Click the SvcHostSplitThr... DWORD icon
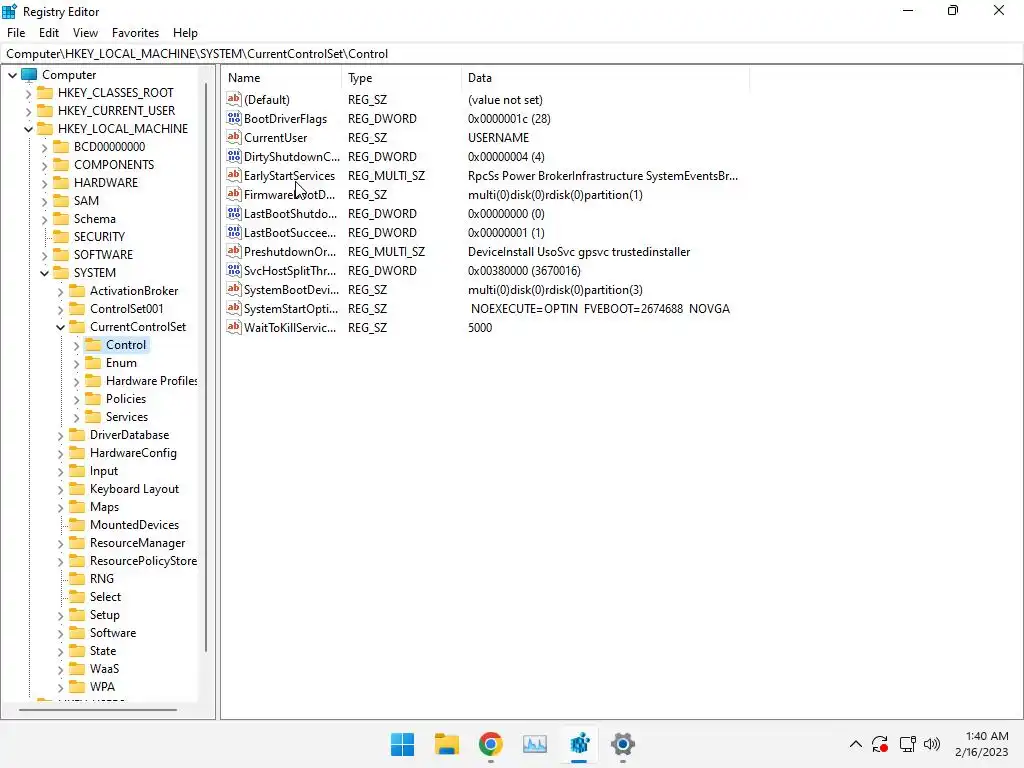The height and width of the screenshot is (768, 1024). pos(234,270)
